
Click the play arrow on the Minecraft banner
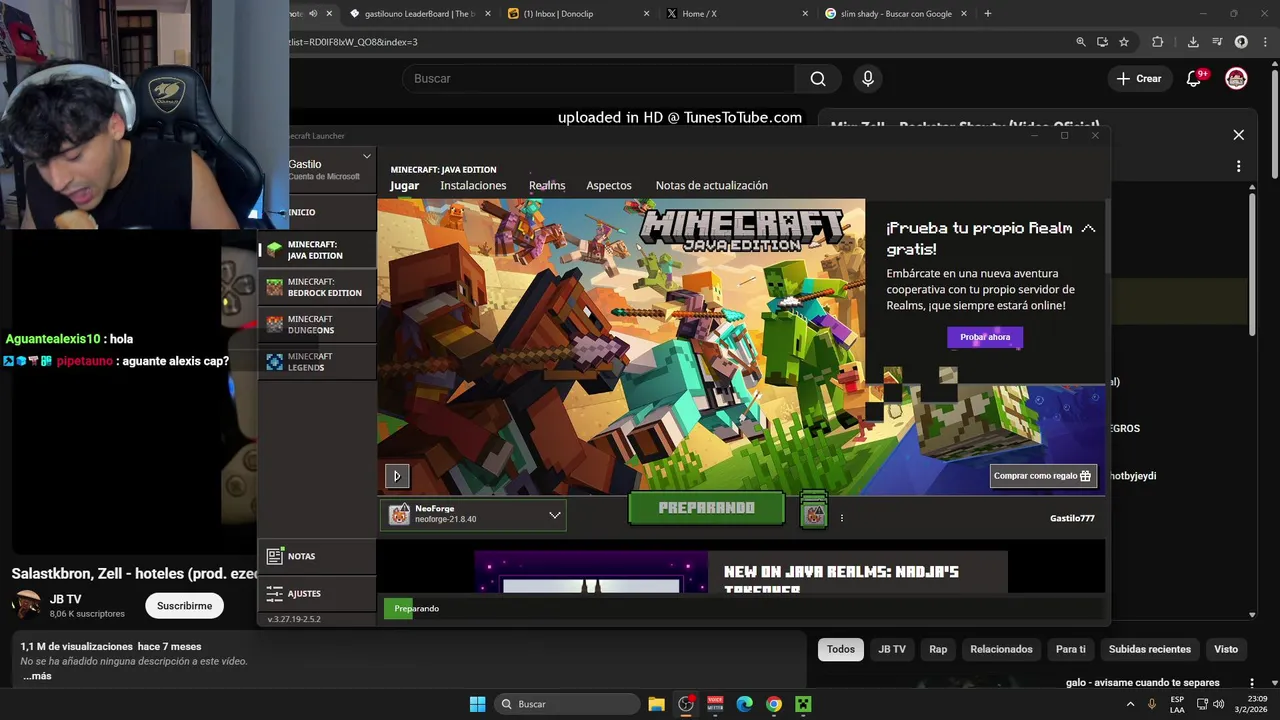tap(397, 476)
